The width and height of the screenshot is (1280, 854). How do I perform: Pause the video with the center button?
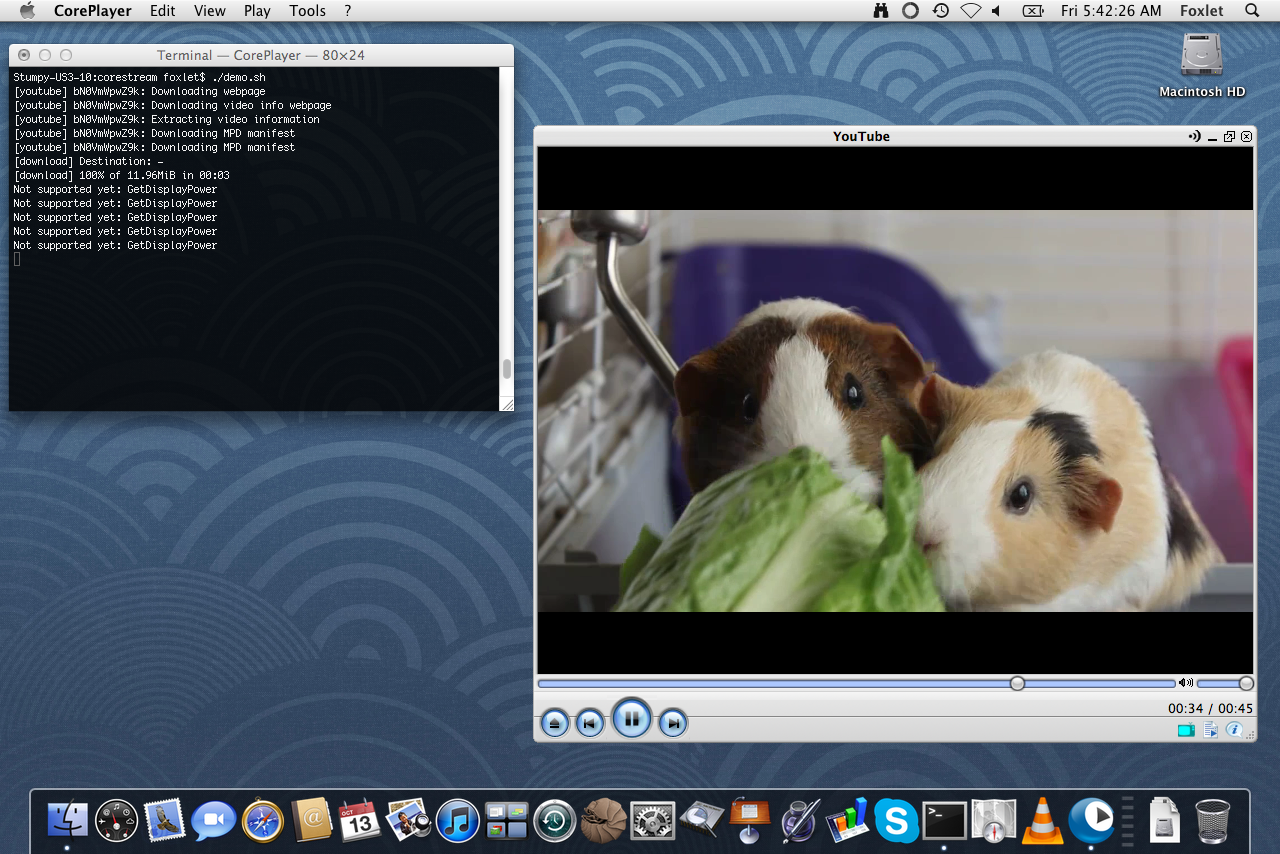pyautogui.click(x=632, y=718)
